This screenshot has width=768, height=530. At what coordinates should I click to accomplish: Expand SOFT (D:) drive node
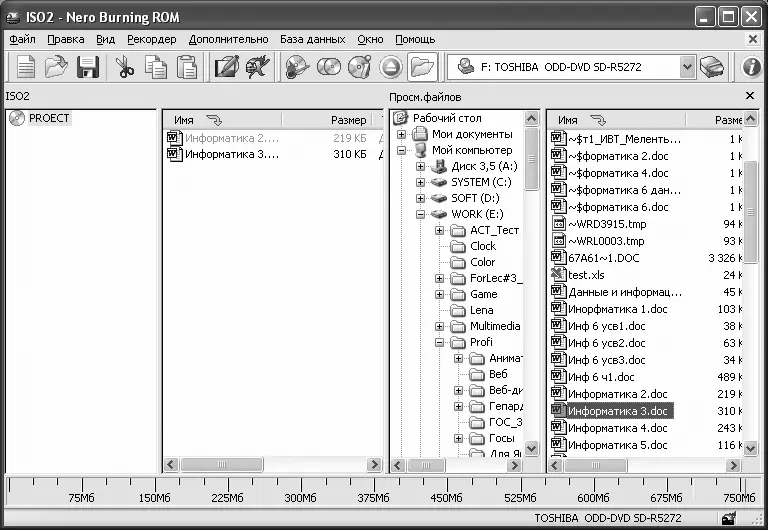(x=420, y=198)
